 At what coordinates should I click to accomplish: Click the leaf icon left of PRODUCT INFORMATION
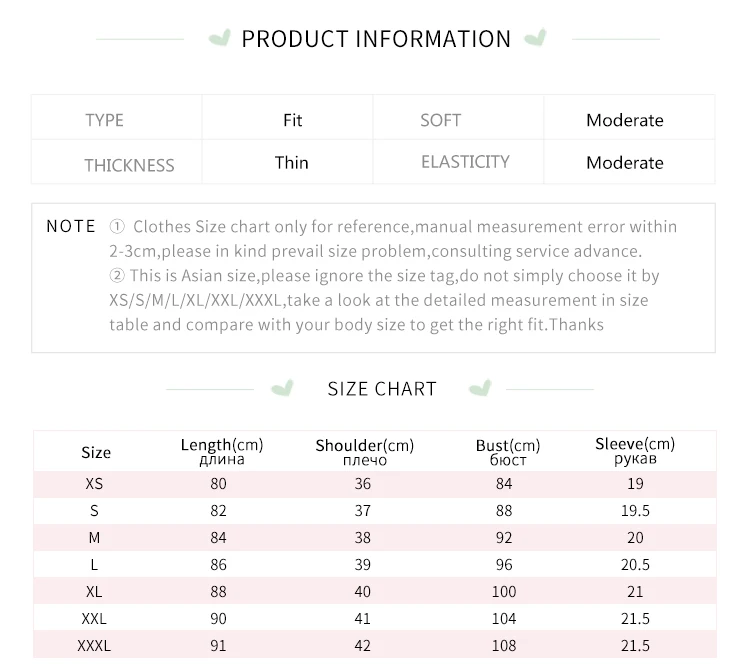tap(220, 38)
